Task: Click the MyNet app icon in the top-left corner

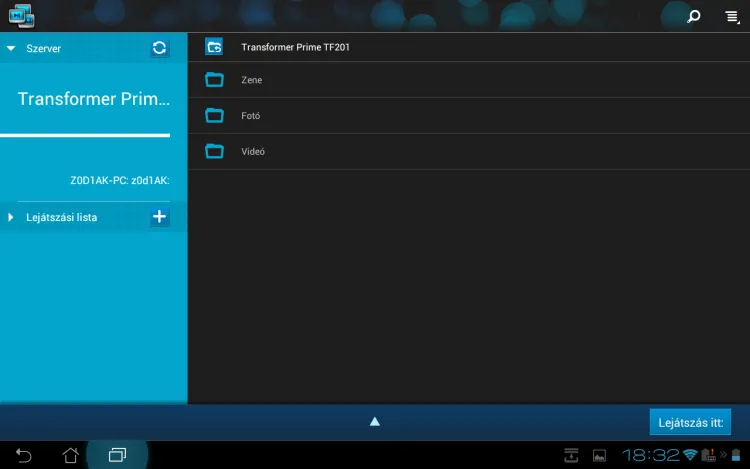Action: tap(21, 16)
